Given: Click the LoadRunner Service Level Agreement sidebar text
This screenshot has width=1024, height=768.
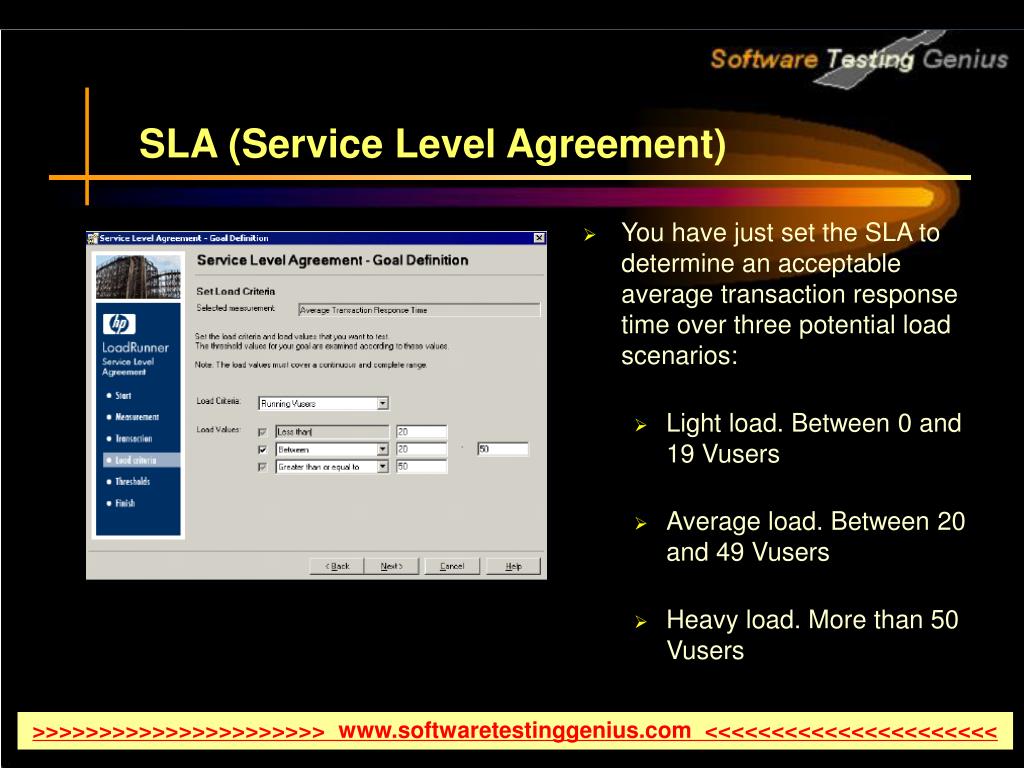Looking at the screenshot, I should click(x=135, y=358).
